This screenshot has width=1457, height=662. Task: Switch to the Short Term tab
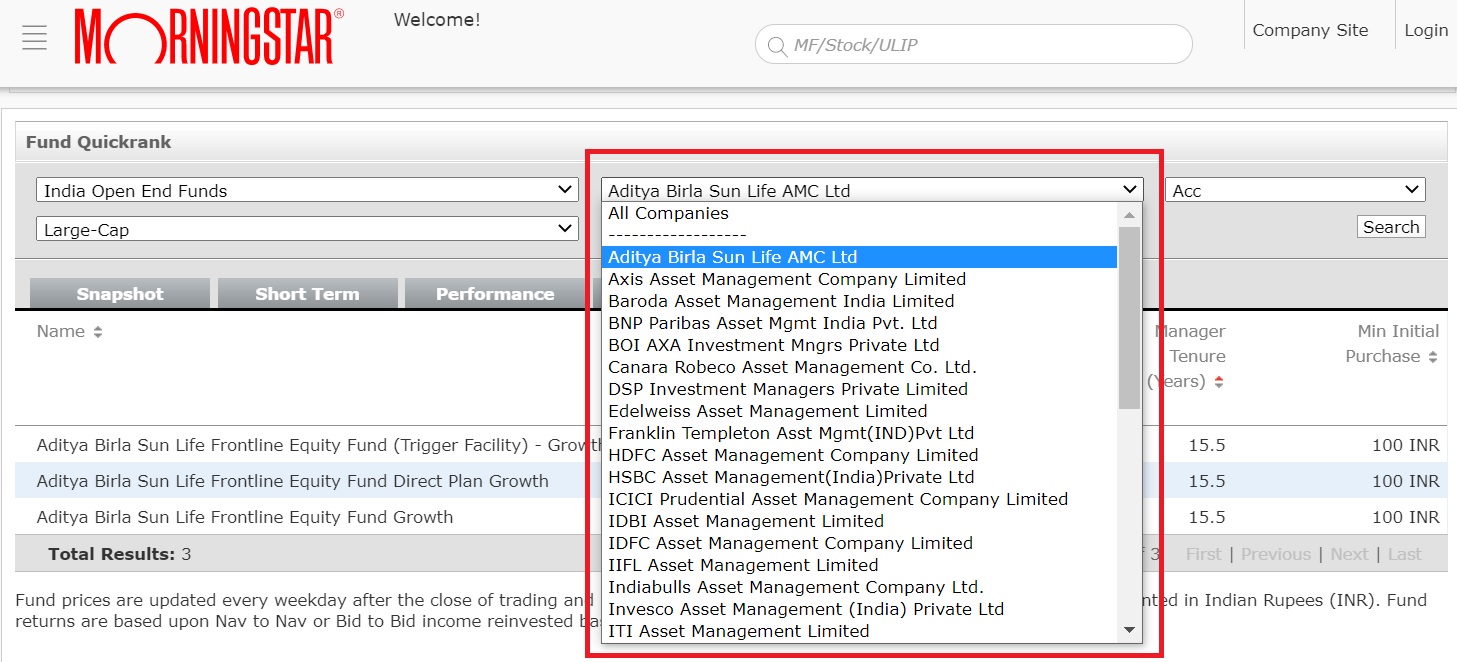coord(307,294)
